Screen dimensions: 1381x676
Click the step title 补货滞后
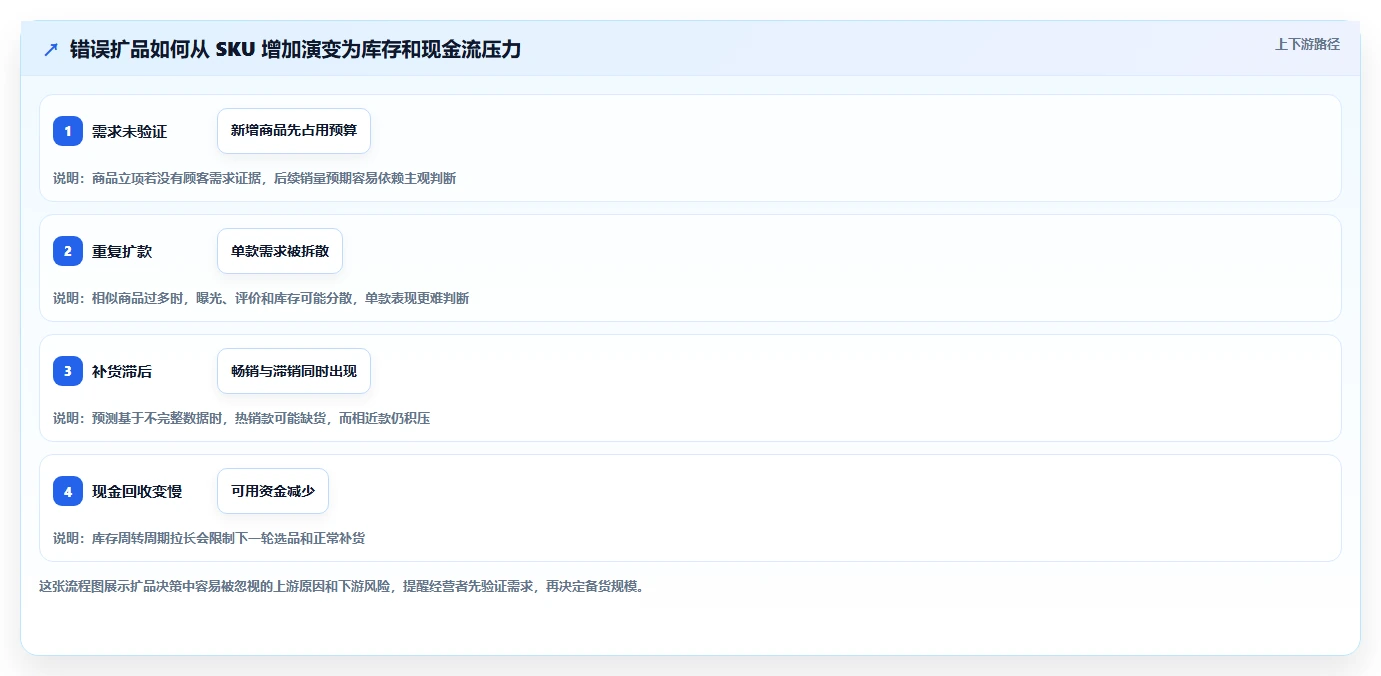pyautogui.click(x=122, y=371)
